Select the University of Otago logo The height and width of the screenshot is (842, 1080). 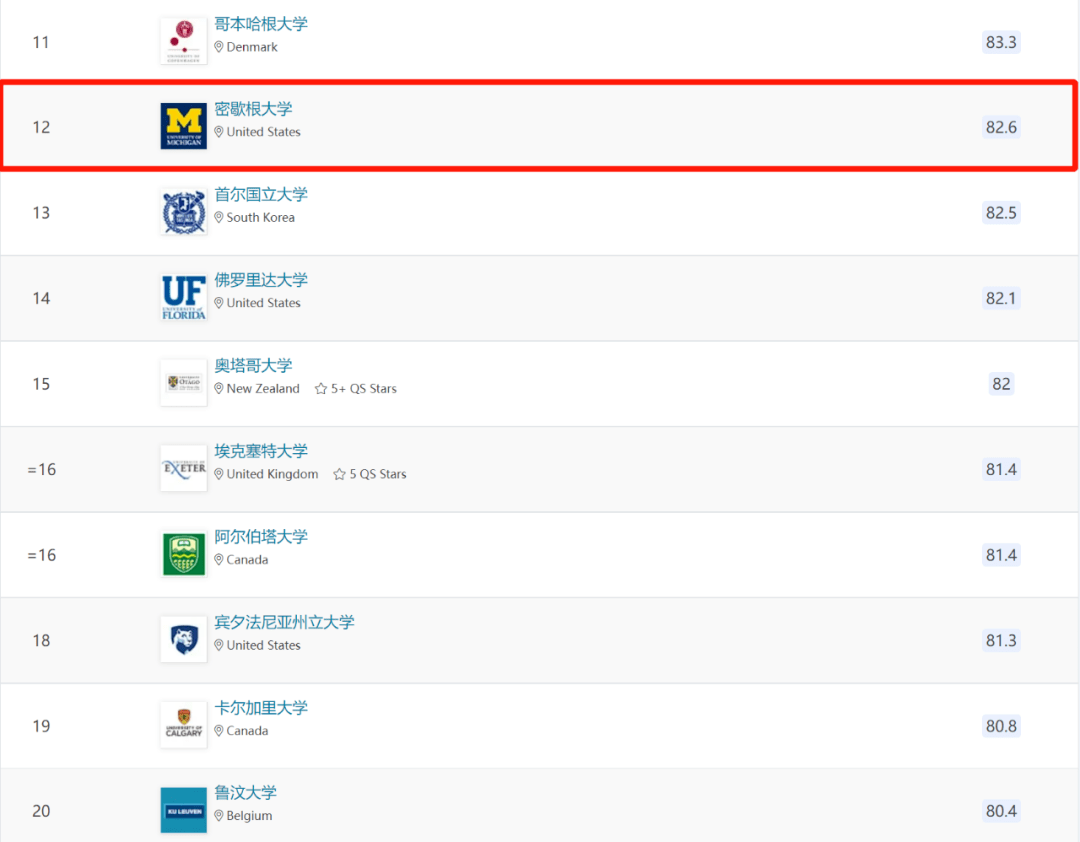pyautogui.click(x=184, y=383)
